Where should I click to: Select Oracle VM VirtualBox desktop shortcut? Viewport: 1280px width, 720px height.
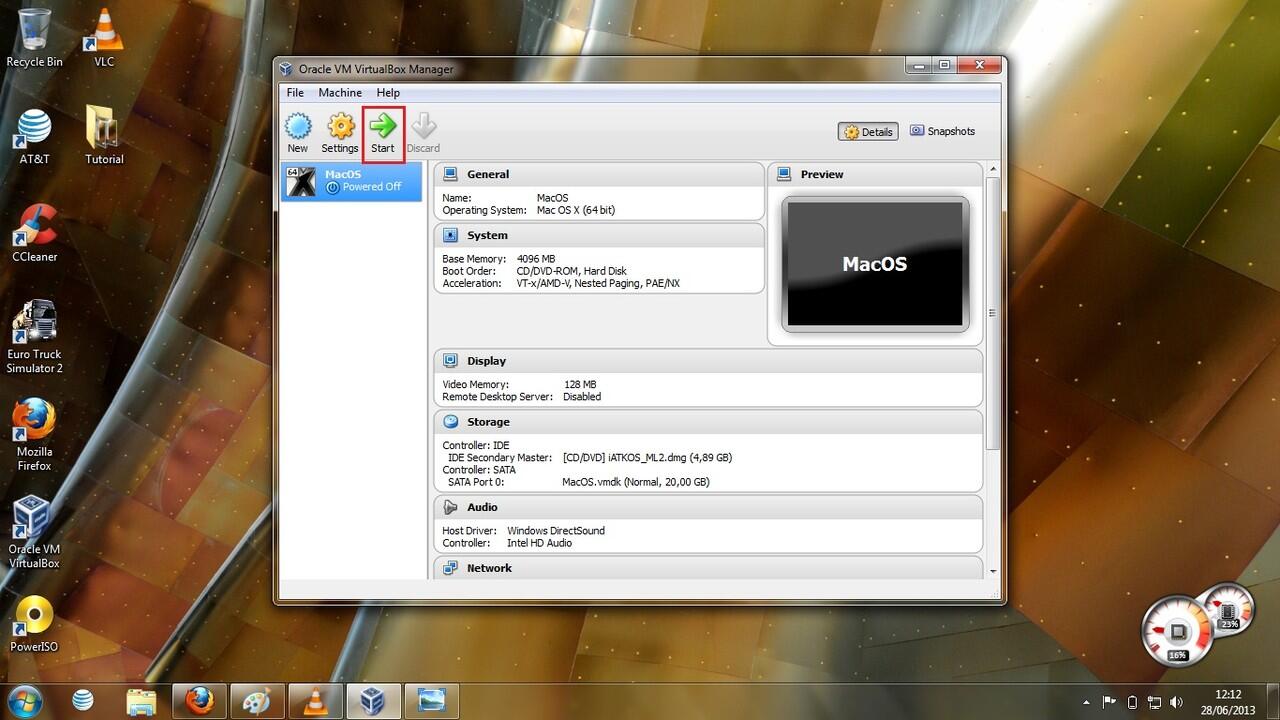click(x=34, y=533)
